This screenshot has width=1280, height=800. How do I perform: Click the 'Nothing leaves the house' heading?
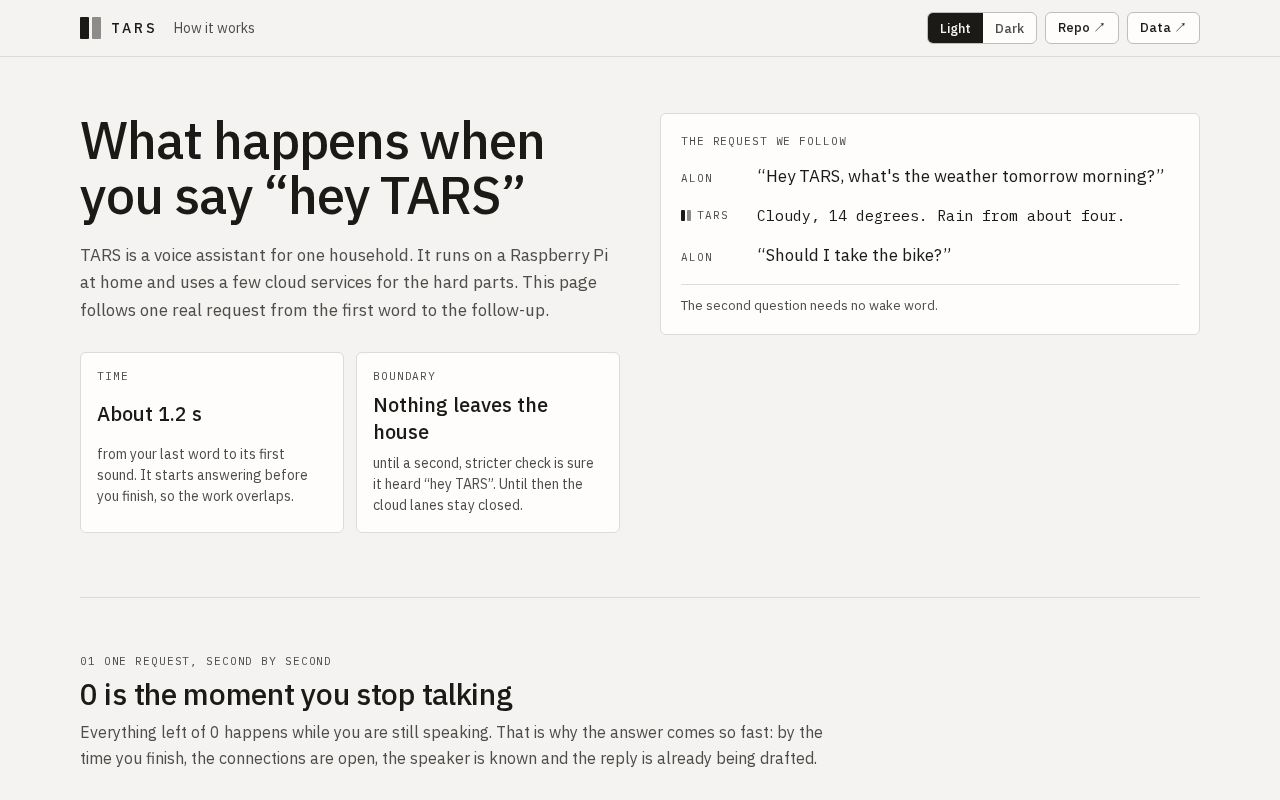point(460,418)
